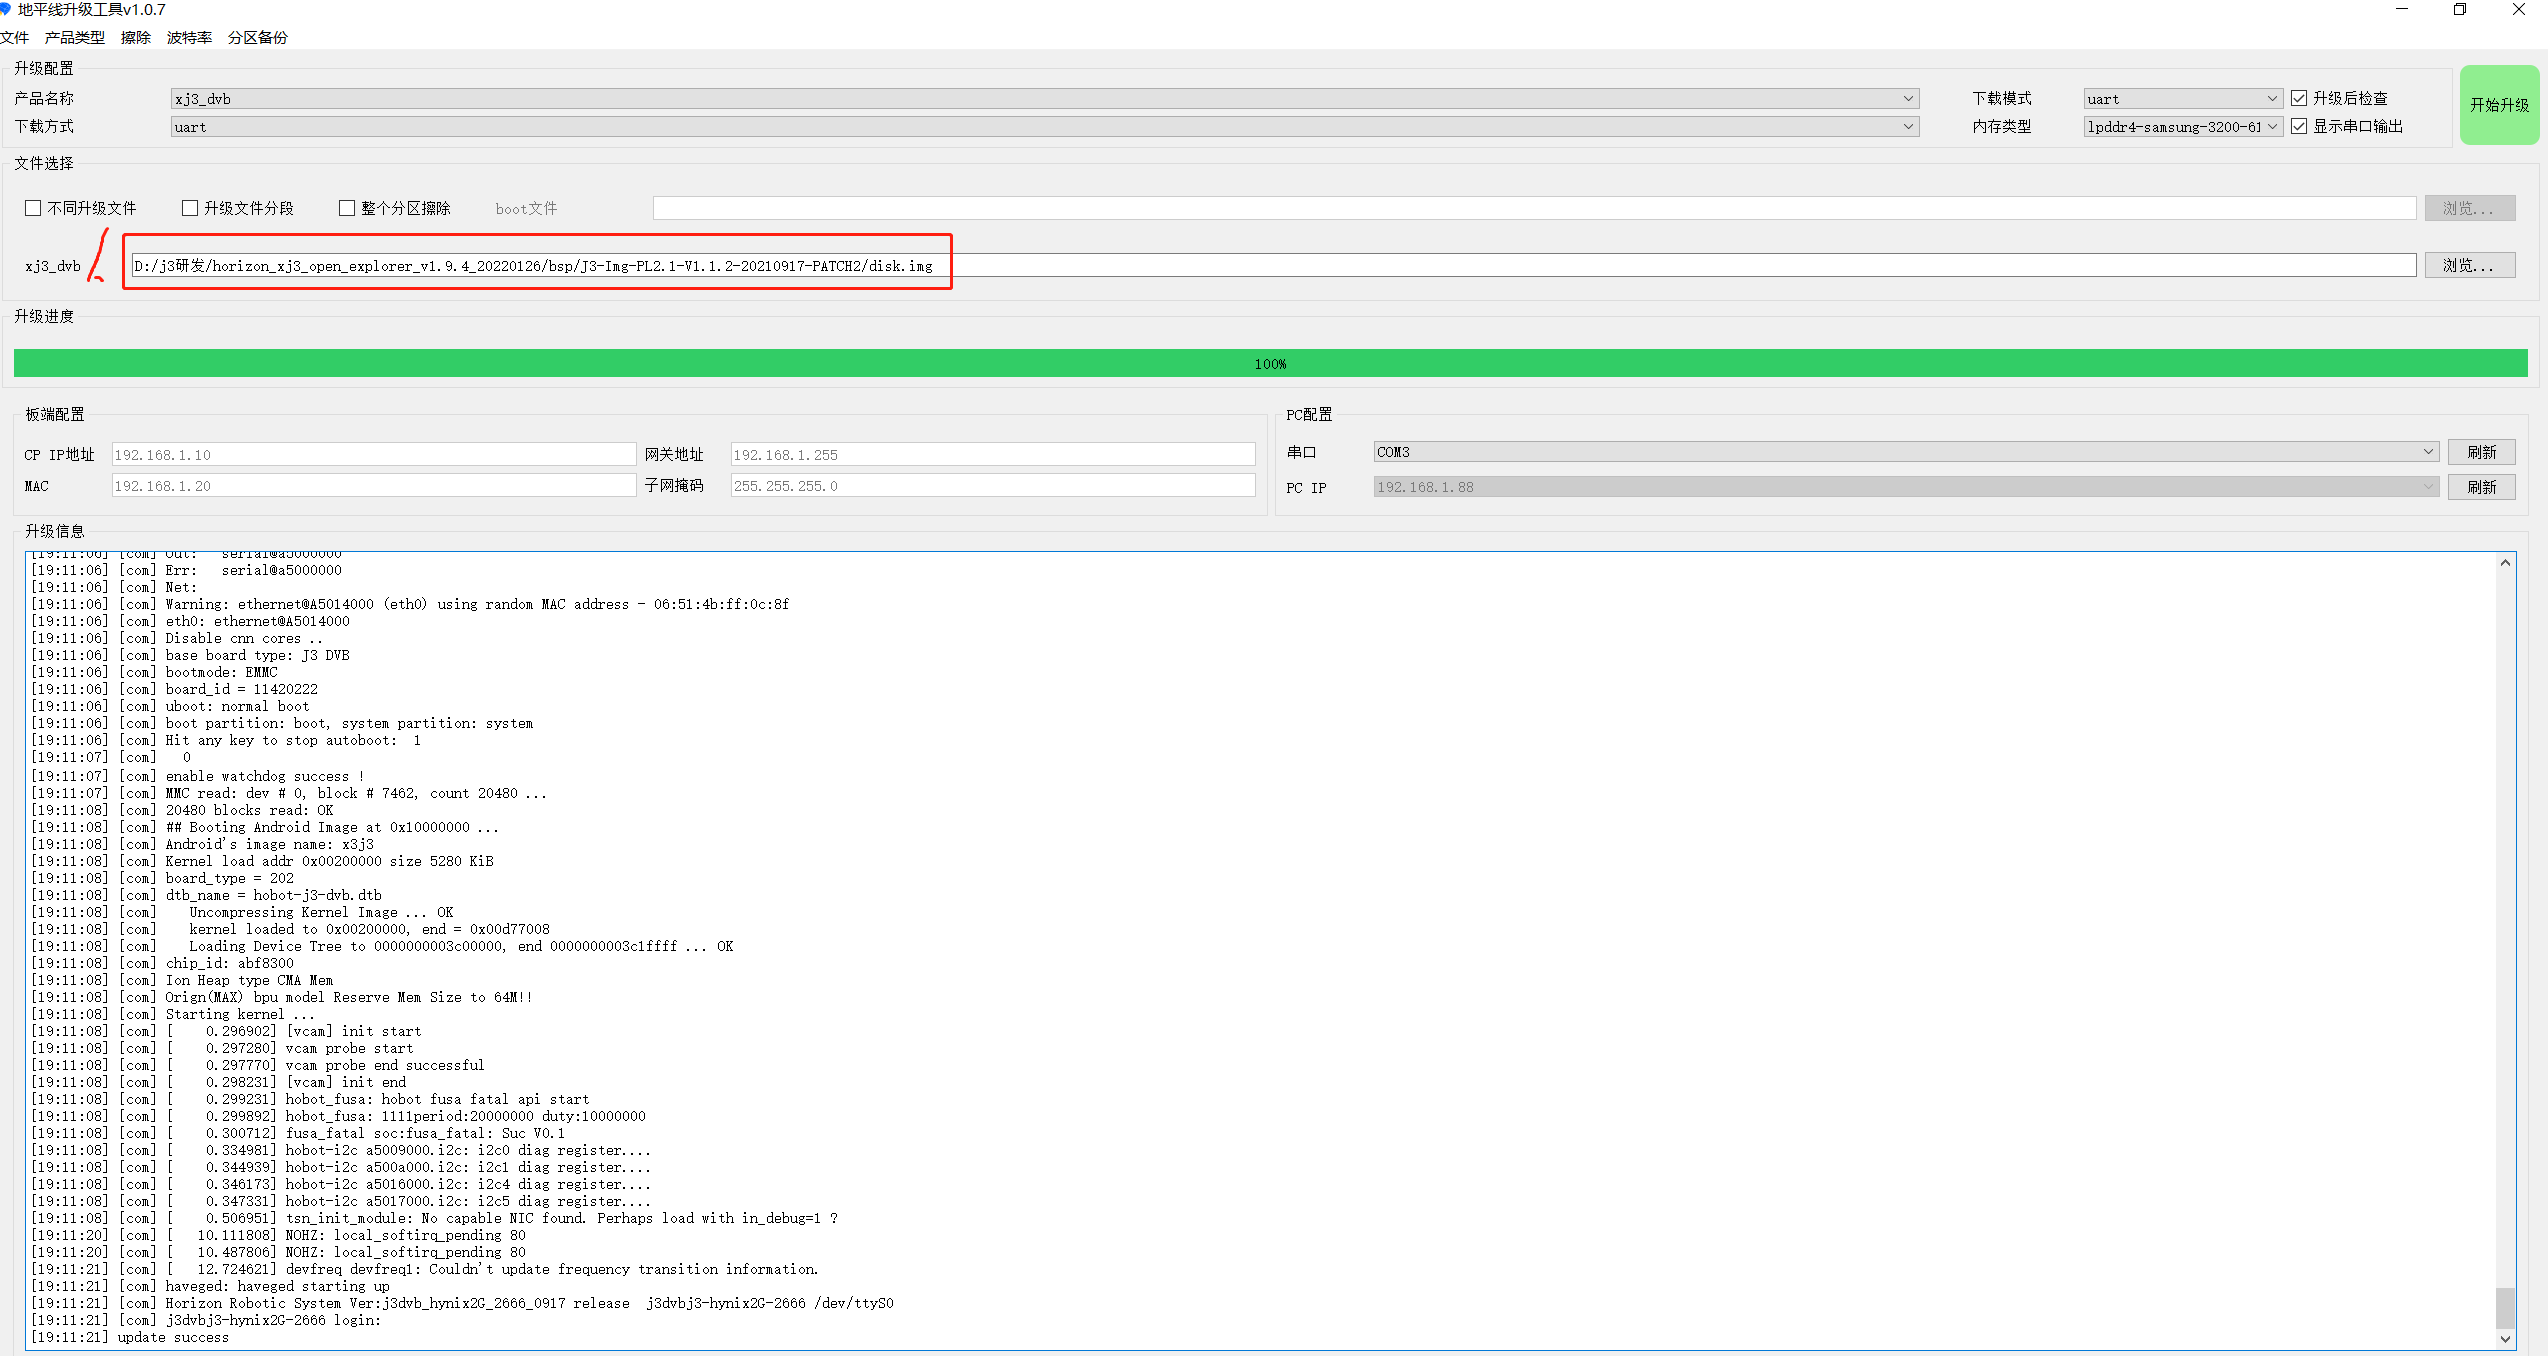Click the scroll up arrow in log panel
2548x1356 pixels.
[x=2505, y=563]
